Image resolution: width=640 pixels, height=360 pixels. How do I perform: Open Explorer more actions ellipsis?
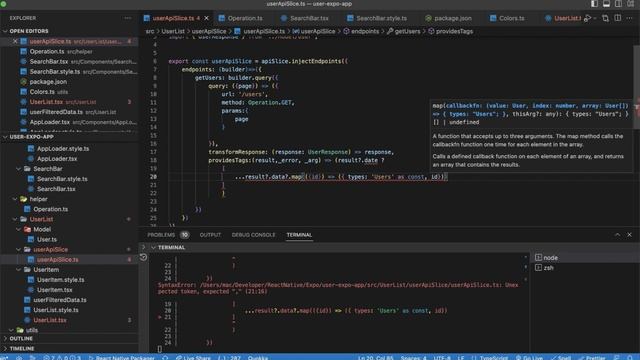point(128,18)
